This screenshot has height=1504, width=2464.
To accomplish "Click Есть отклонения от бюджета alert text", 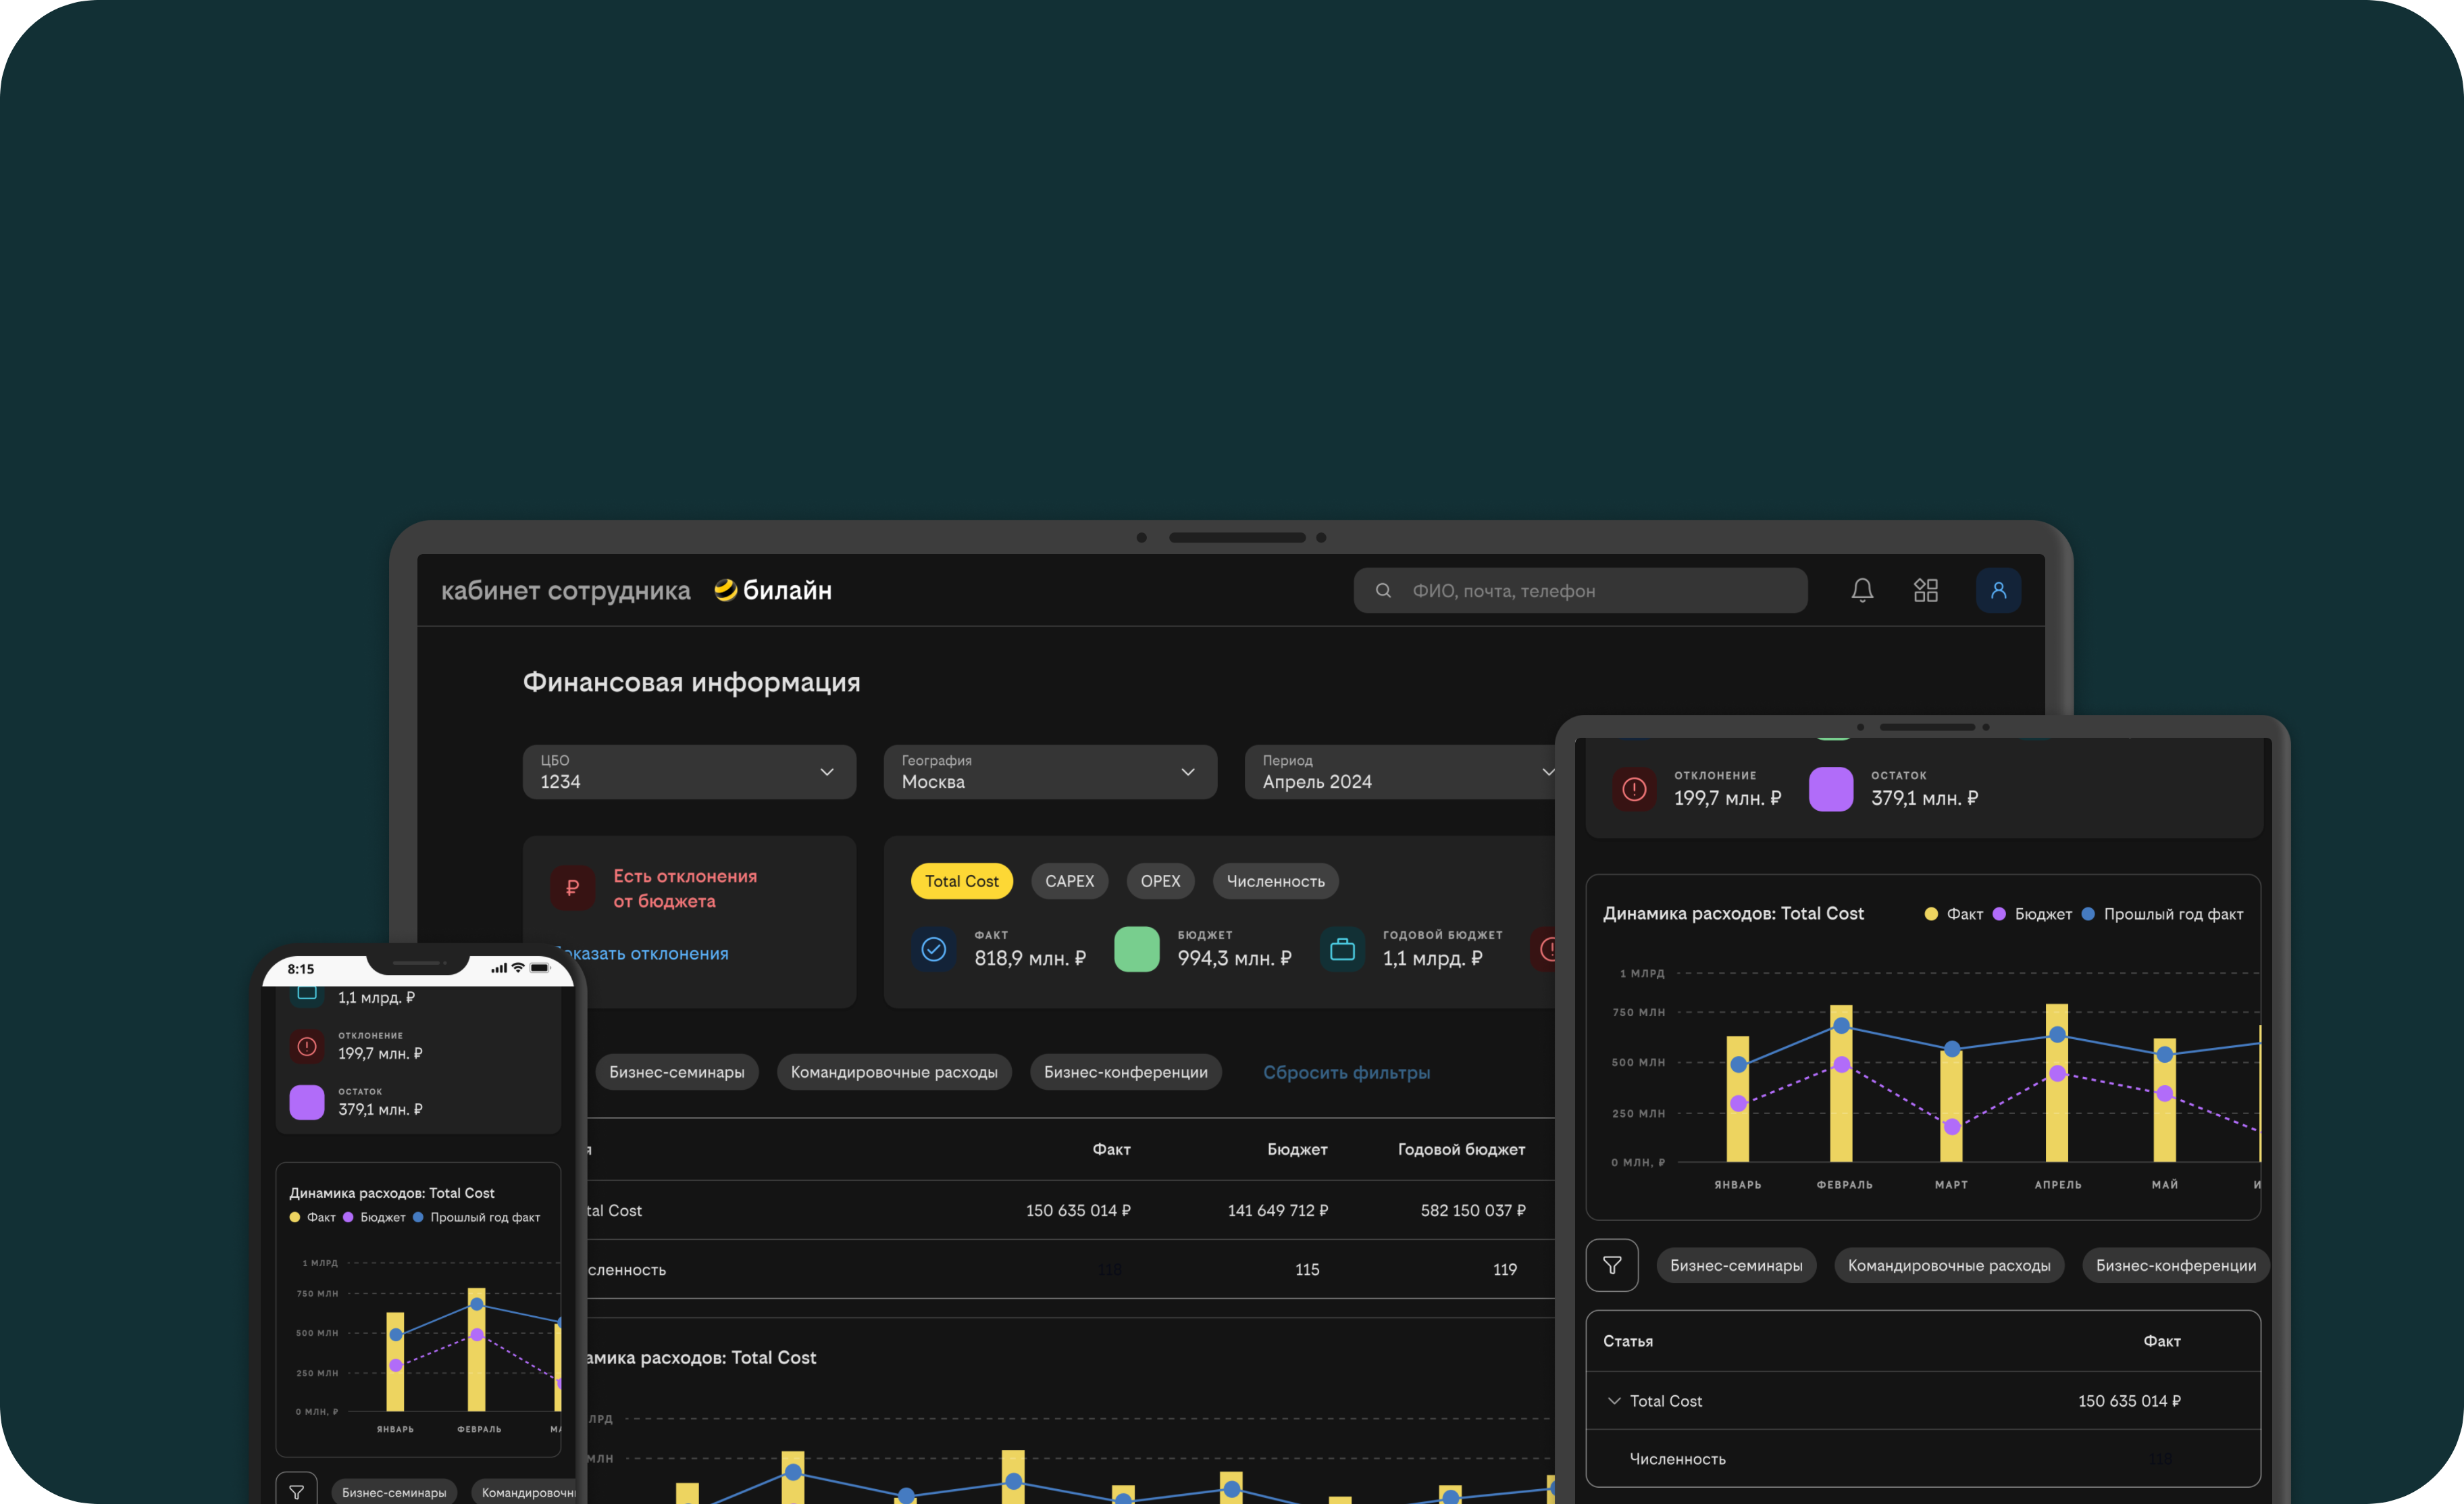I will 685,888.
